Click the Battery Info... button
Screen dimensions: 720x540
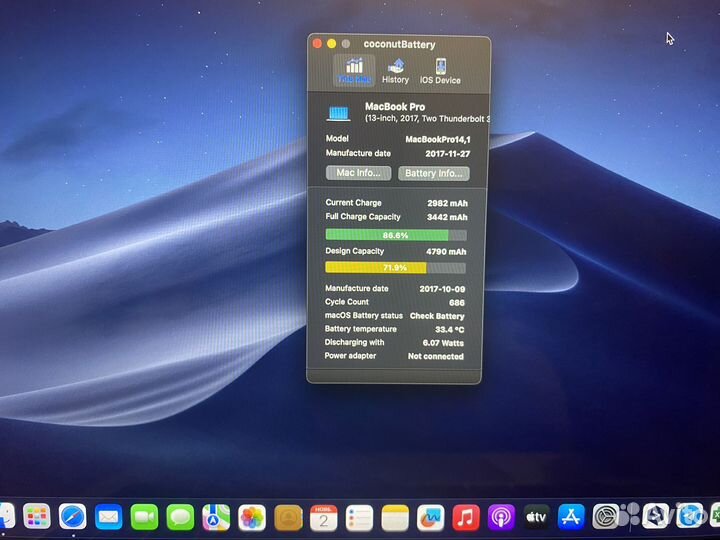click(x=433, y=173)
